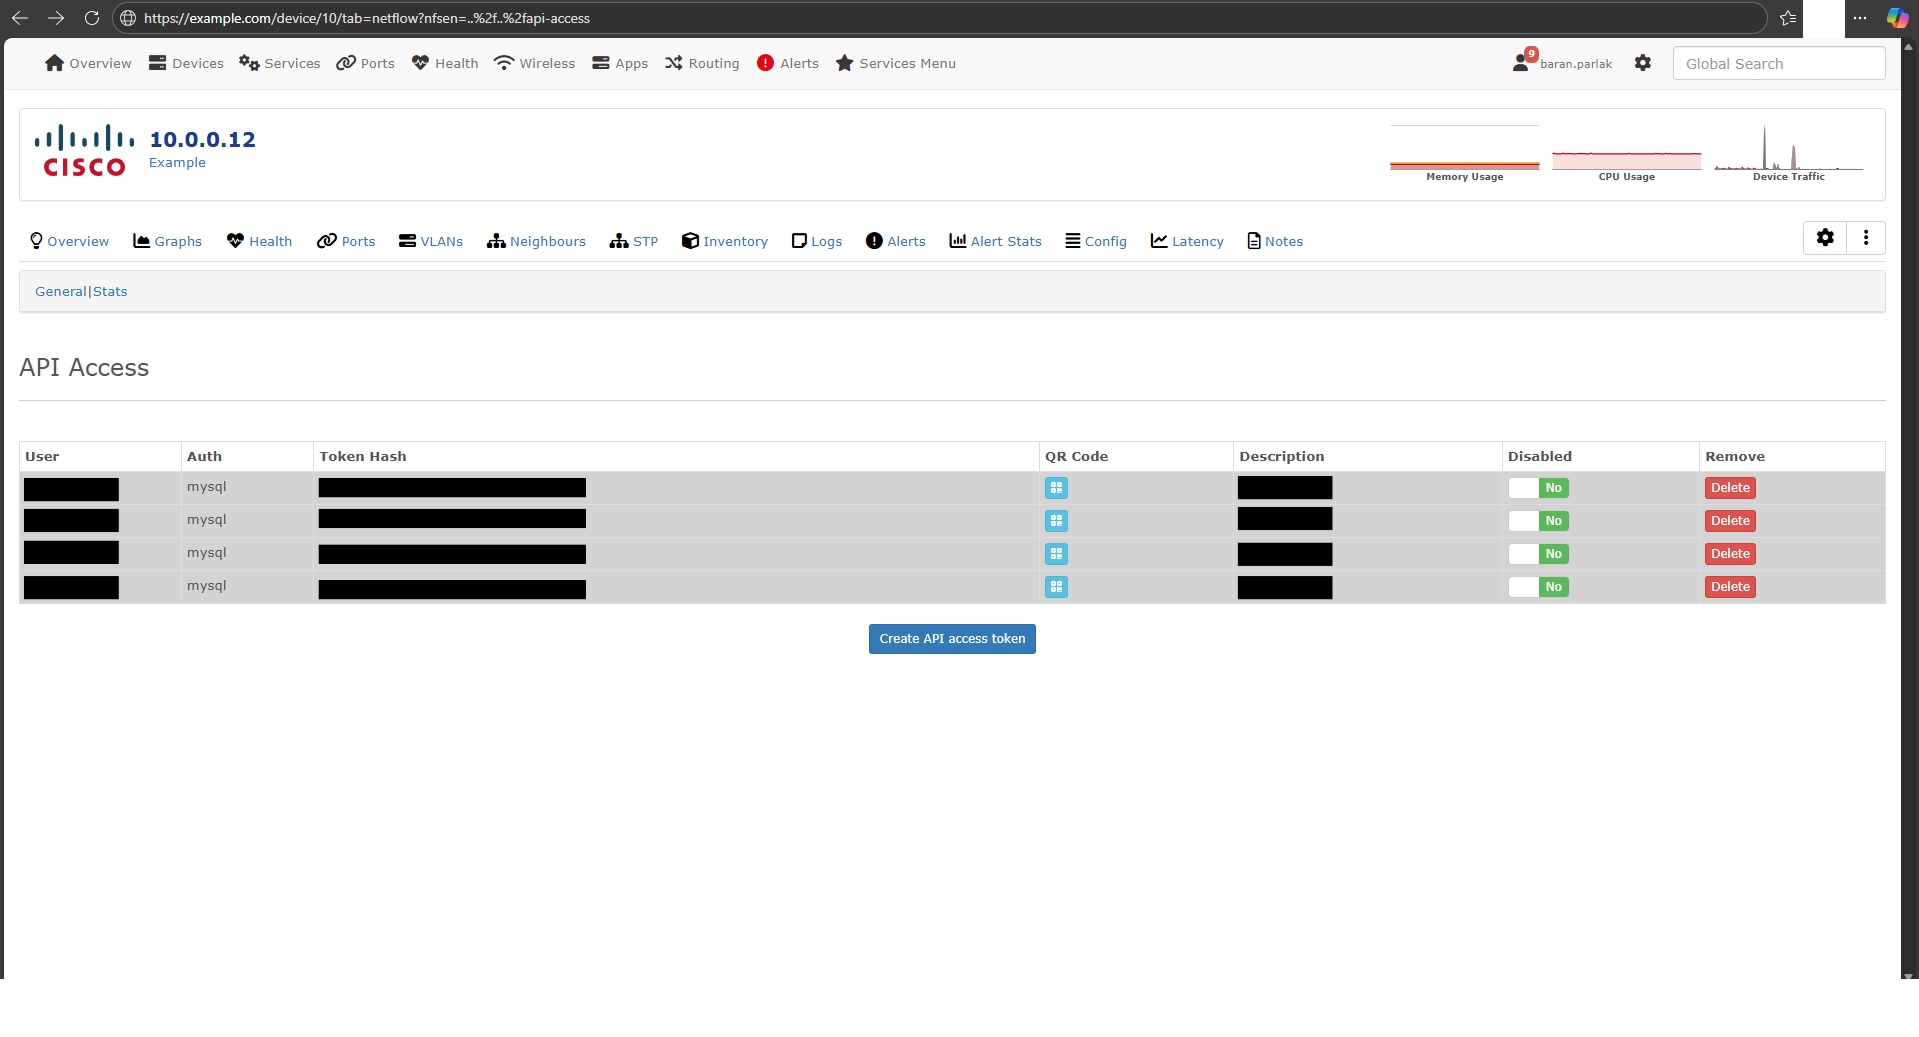The width and height of the screenshot is (1919, 1037).
Task: Open the Wireless menu
Action: point(535,63)
